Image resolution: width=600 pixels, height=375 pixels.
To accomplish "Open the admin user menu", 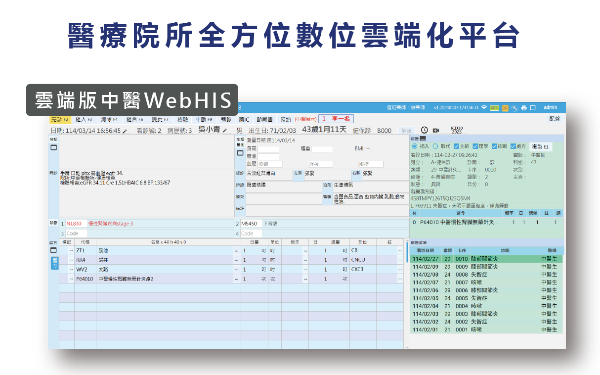I will coord(550,108).
